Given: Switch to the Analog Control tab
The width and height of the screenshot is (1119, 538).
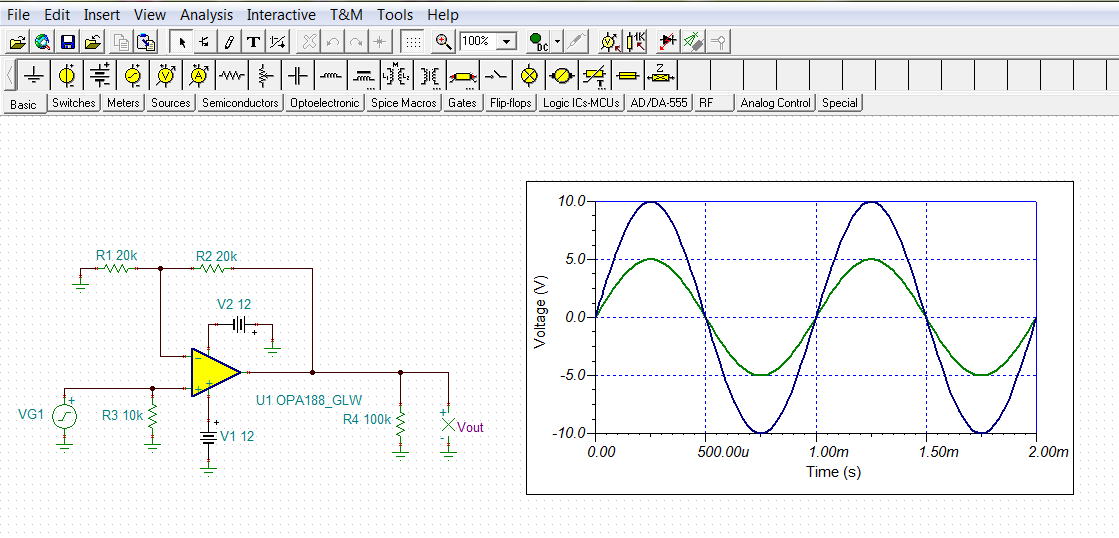Looking at the screenshot, I should [775, 103].
